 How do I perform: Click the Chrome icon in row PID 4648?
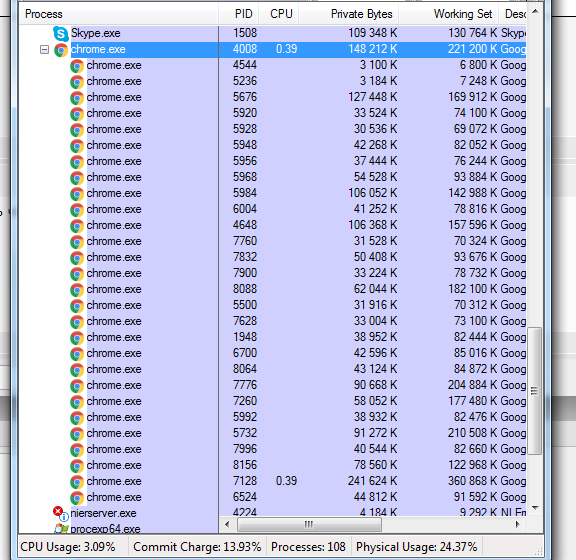[x=77, y=226]
